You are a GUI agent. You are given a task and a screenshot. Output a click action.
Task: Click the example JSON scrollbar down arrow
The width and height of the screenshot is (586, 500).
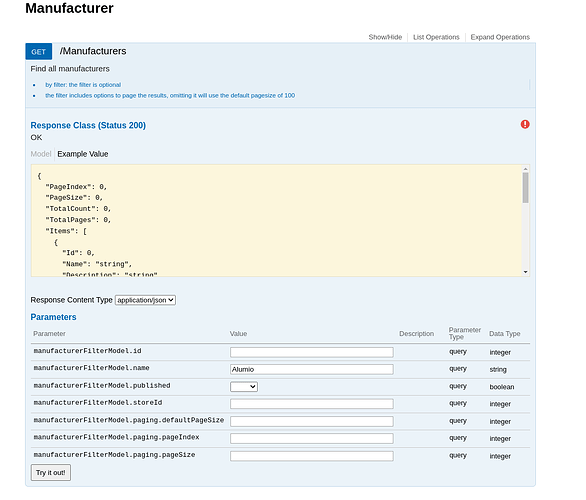(x=525, y=272)
